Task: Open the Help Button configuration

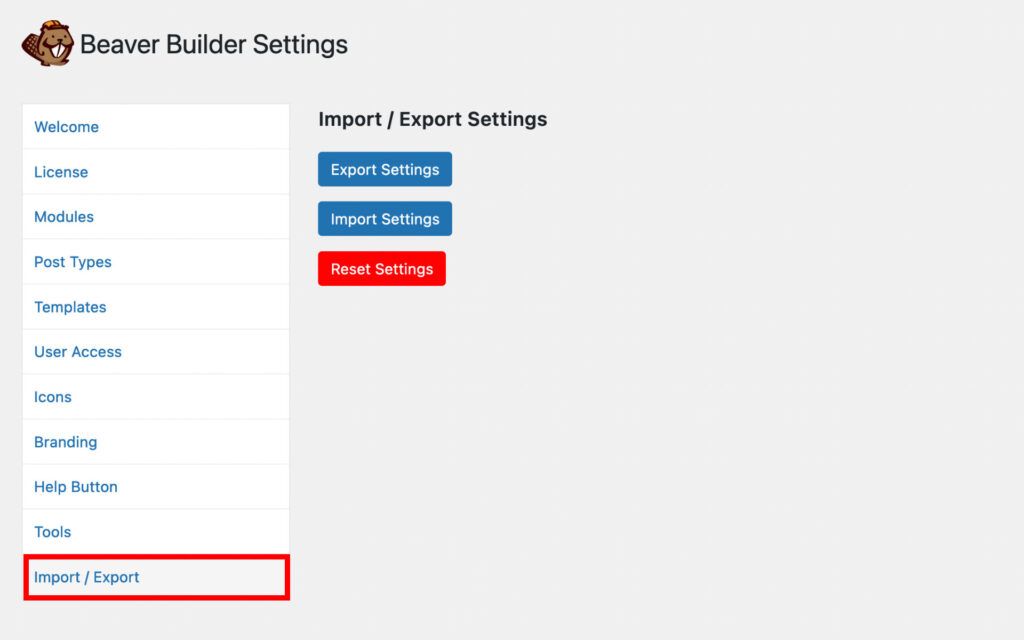Action: coord(75,486)
